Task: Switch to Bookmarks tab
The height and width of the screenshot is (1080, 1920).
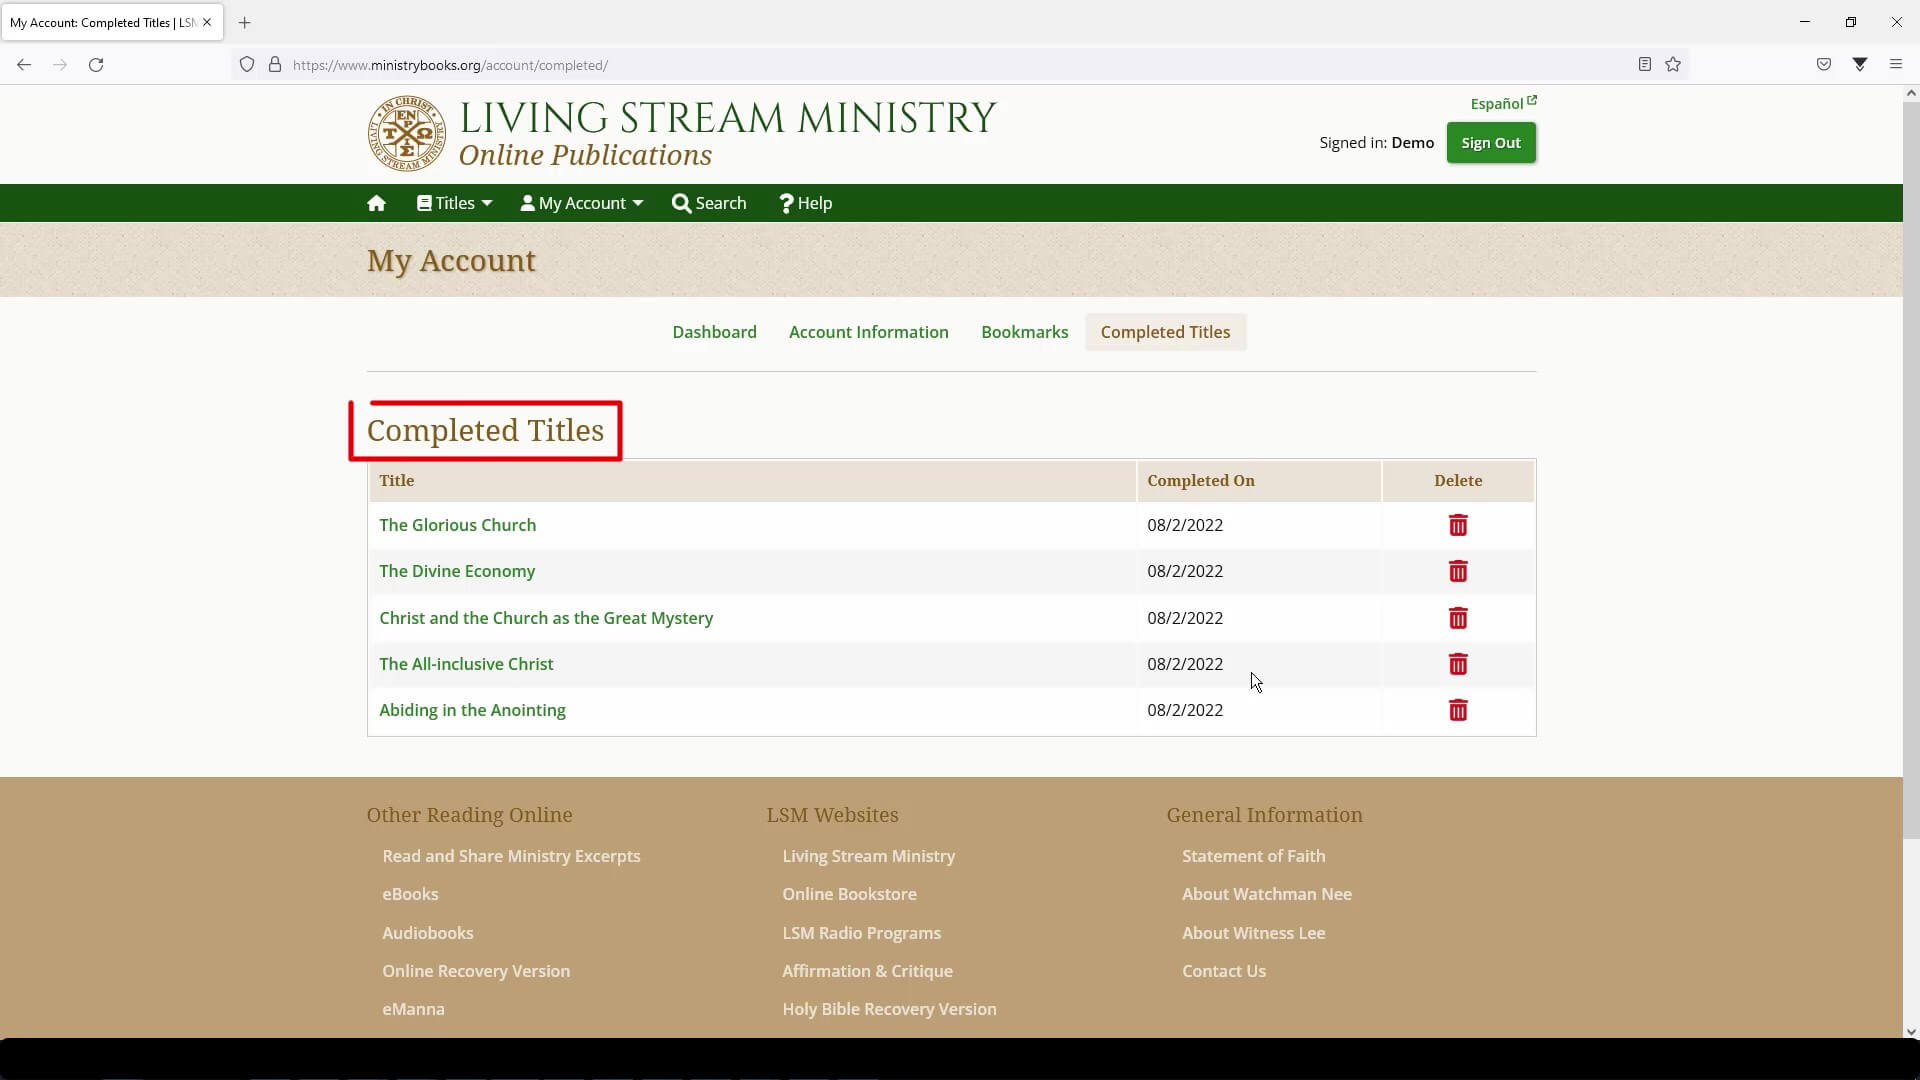Action: point(1024,332)
